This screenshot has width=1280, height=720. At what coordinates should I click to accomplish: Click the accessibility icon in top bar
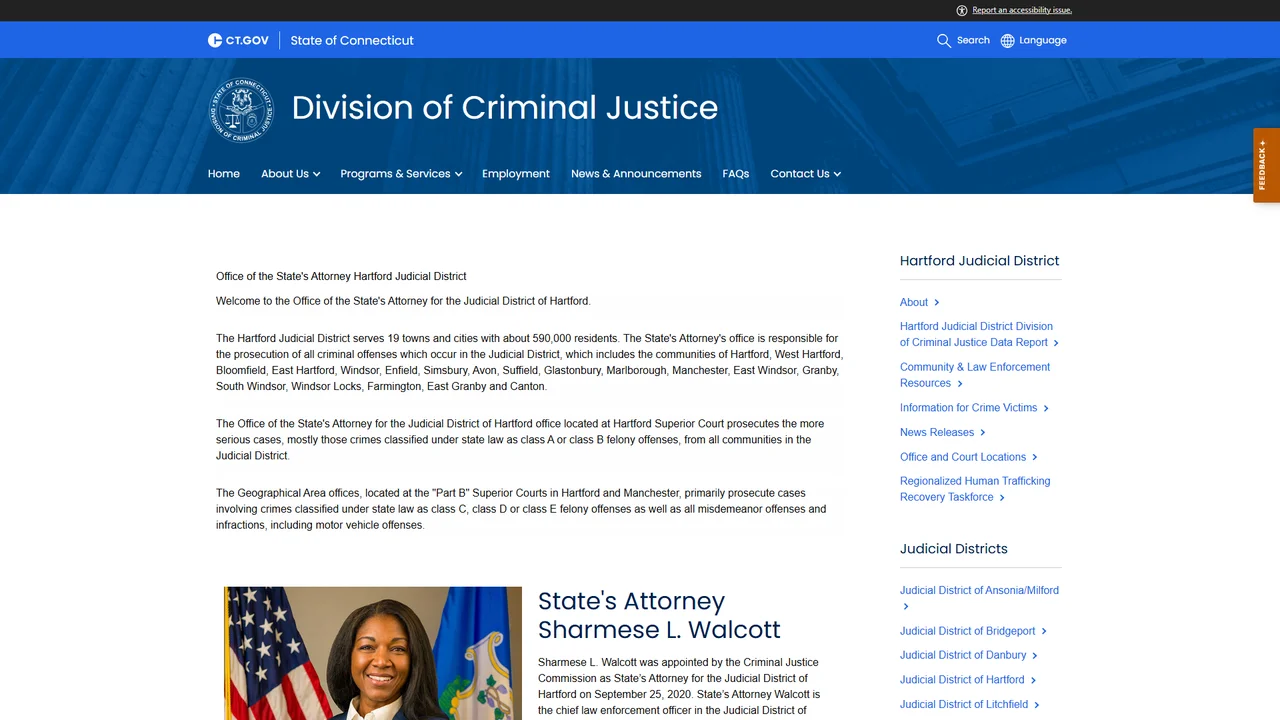pos(962,10)
